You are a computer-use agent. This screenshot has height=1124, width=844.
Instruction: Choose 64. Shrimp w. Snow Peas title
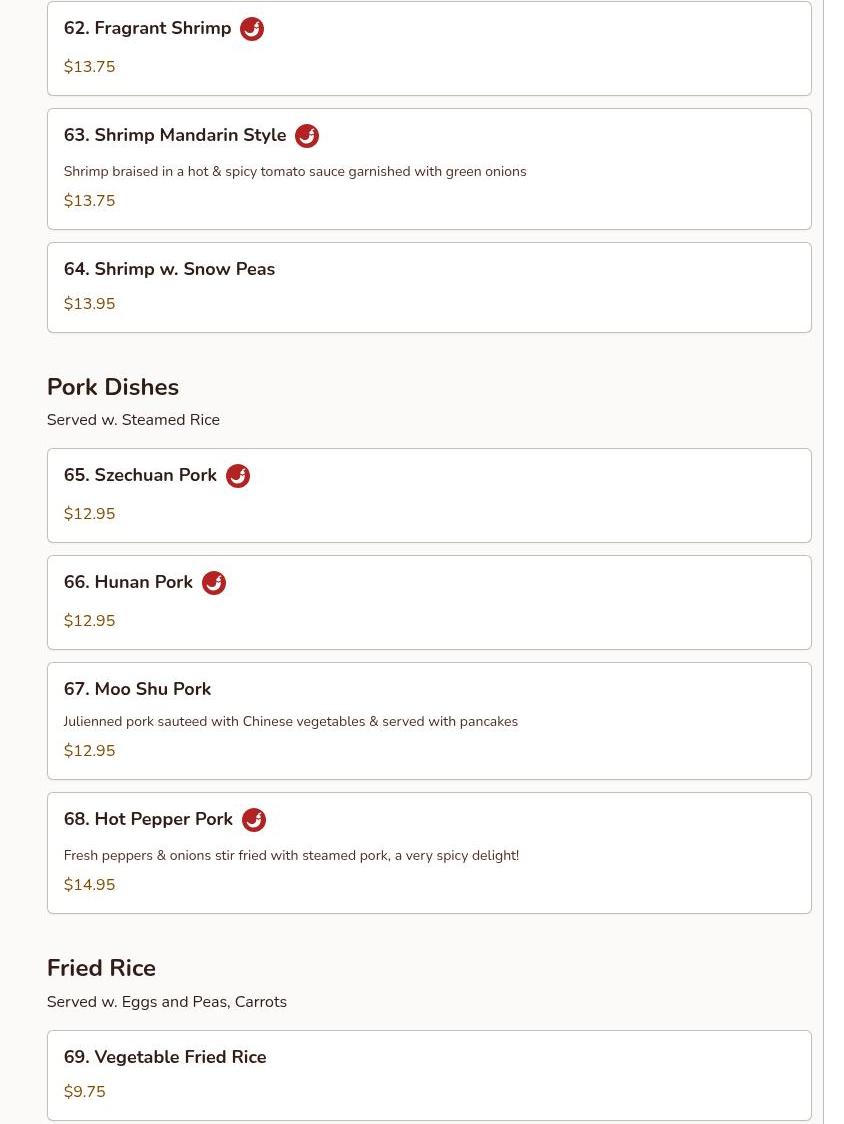click(x=169, y=269)
